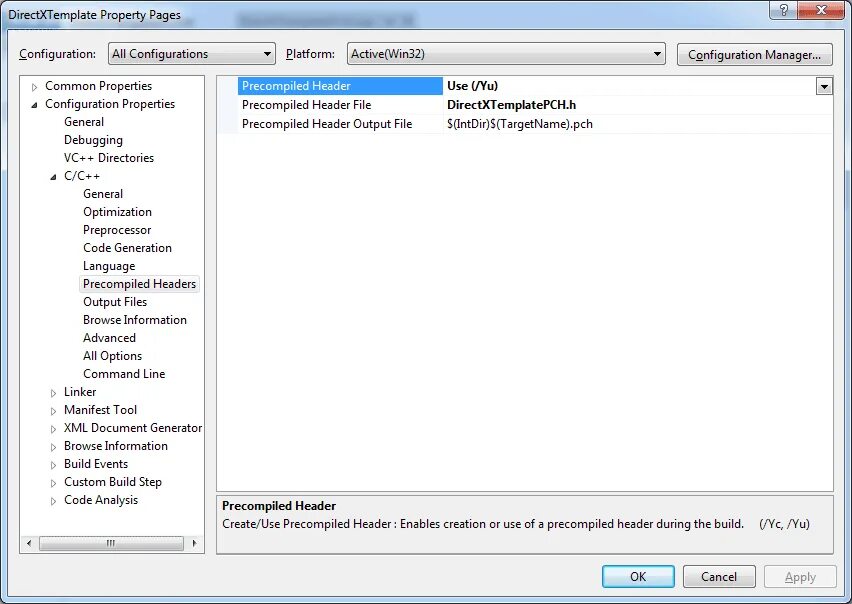Select the Code Analysis tree node
Screen dimensions: 852x604
(101, 500)
